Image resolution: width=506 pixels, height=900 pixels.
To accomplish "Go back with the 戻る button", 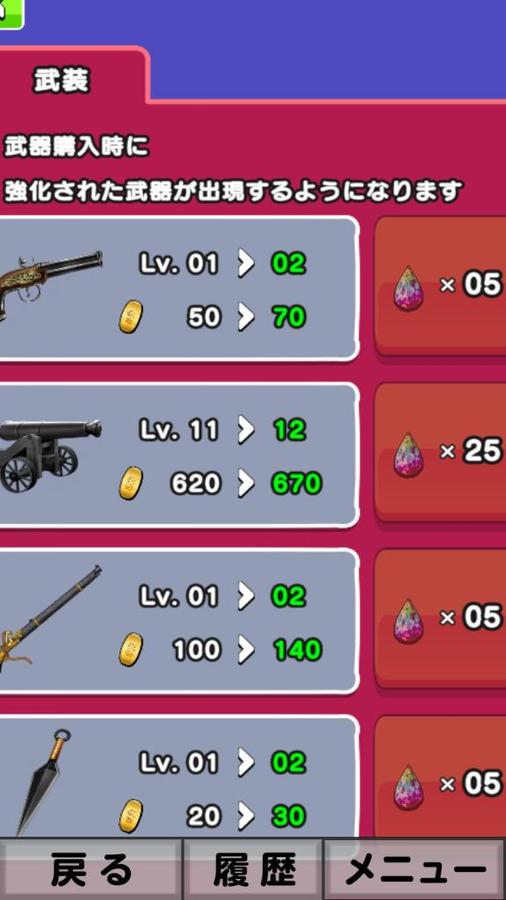I will 90,870.
